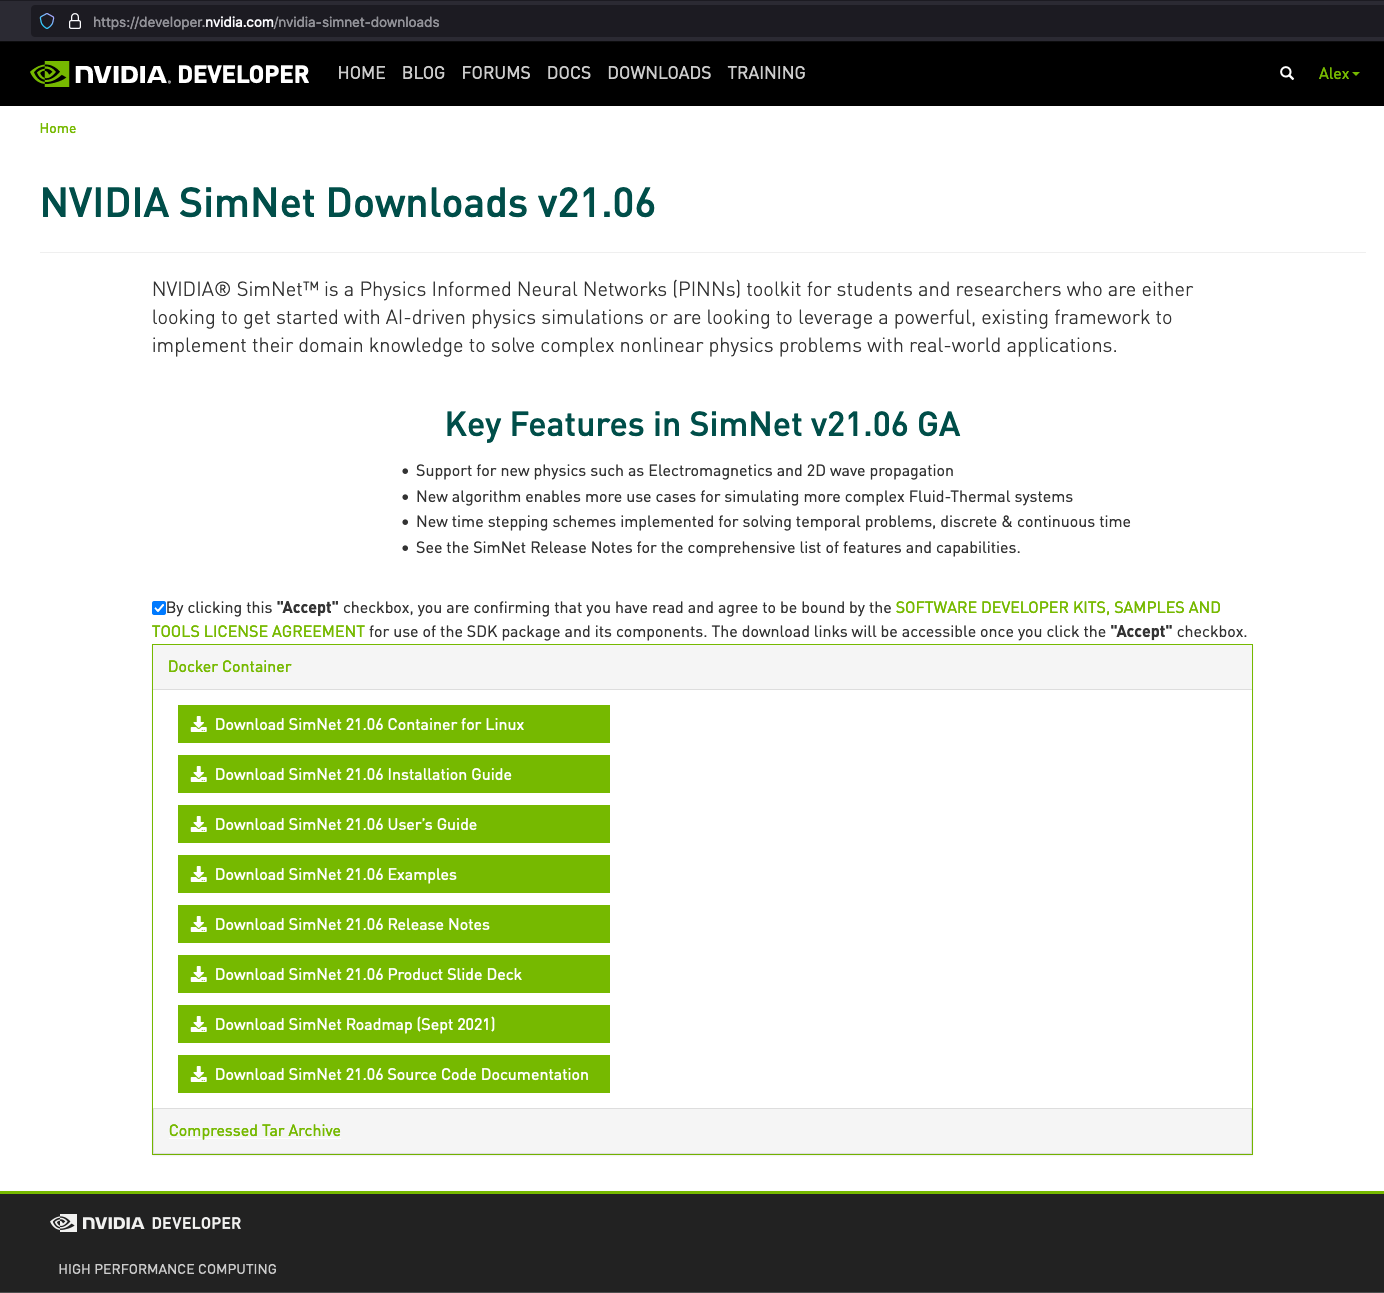The width and height of the screenshot is (1384, 1293).
Task: Click download icon on Examples row
Action: 199,874
